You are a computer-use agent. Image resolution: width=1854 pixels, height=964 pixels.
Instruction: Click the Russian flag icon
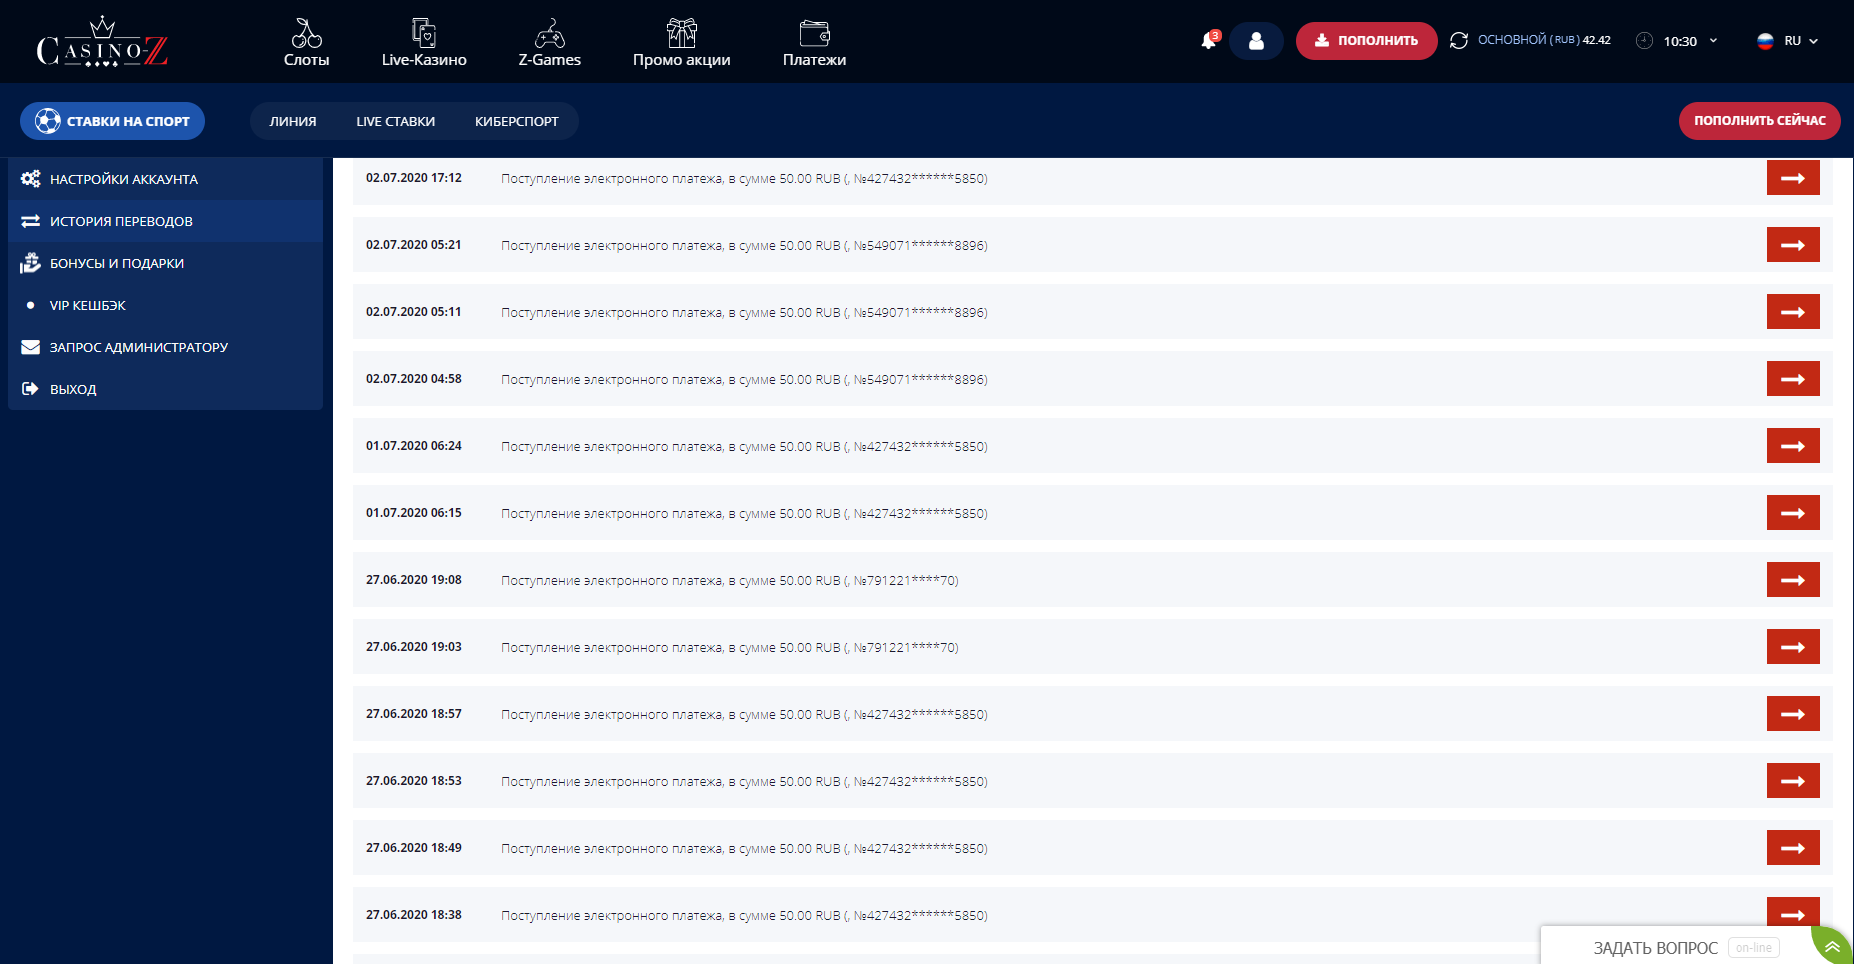1765,41
